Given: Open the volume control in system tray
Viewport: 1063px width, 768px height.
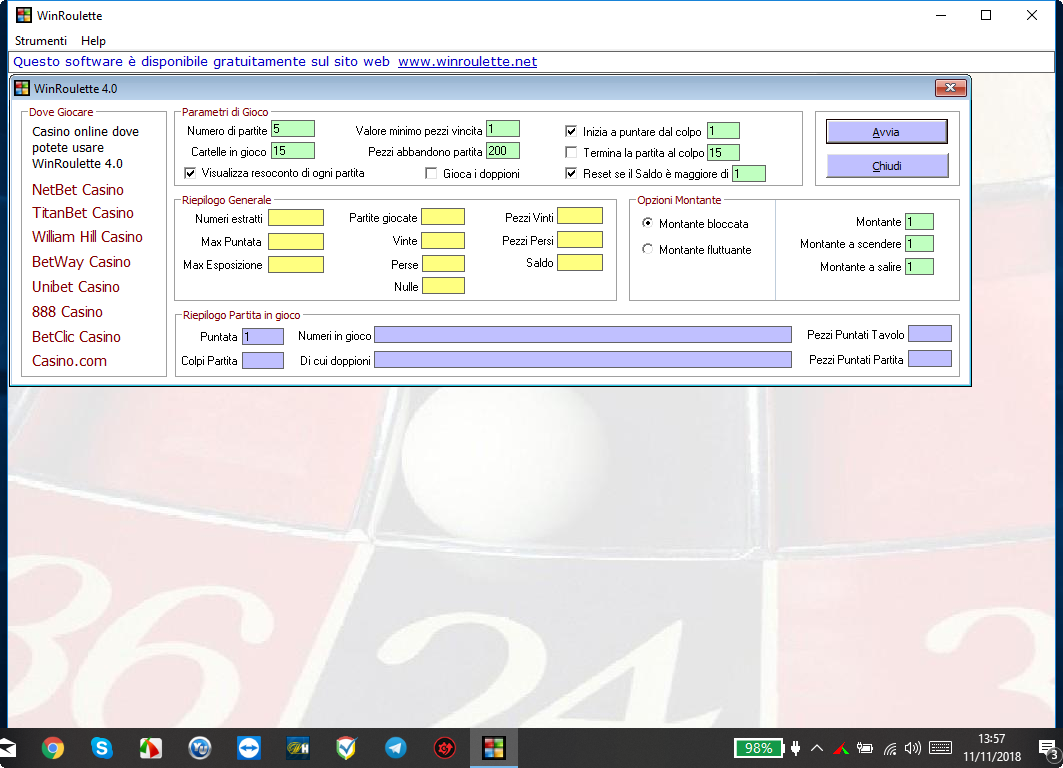Looking at the screenshot, I should coord(912,748).
